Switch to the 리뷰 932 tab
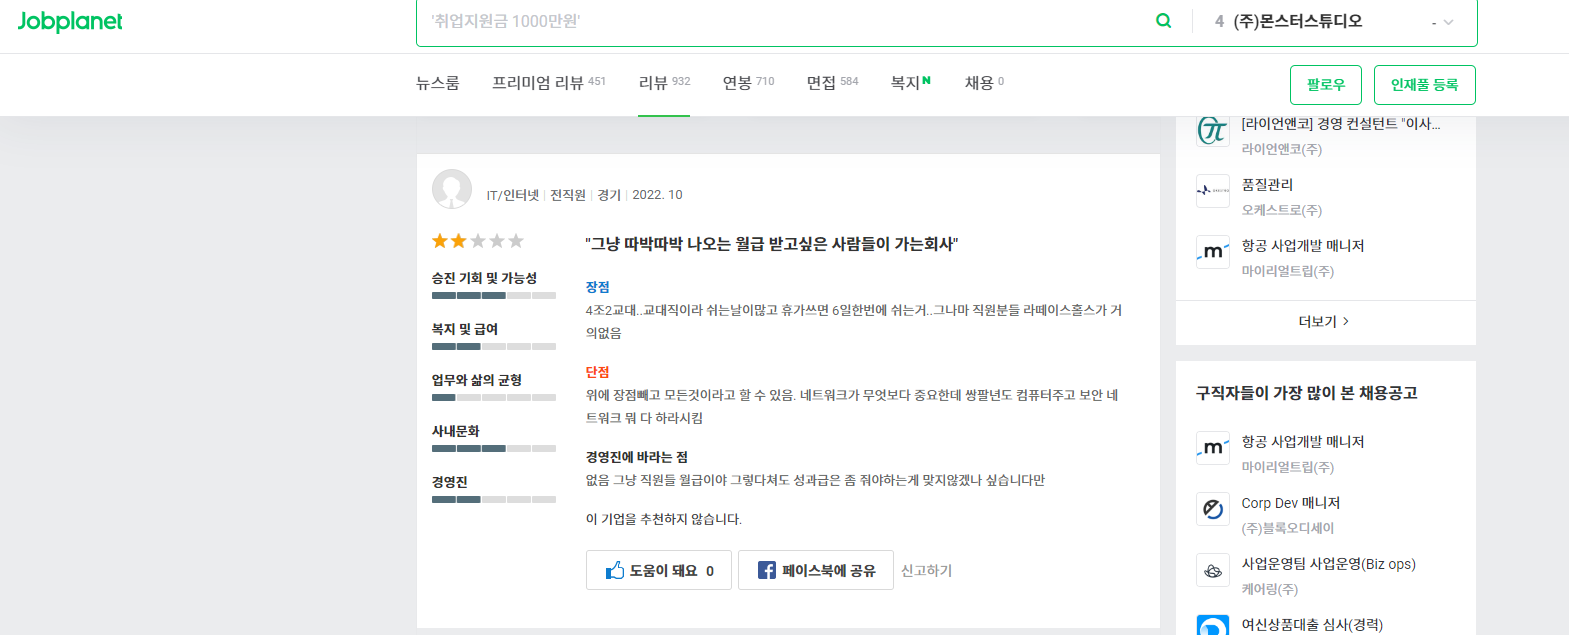The height and width of the screenshot is (635, 1569). 664,83
